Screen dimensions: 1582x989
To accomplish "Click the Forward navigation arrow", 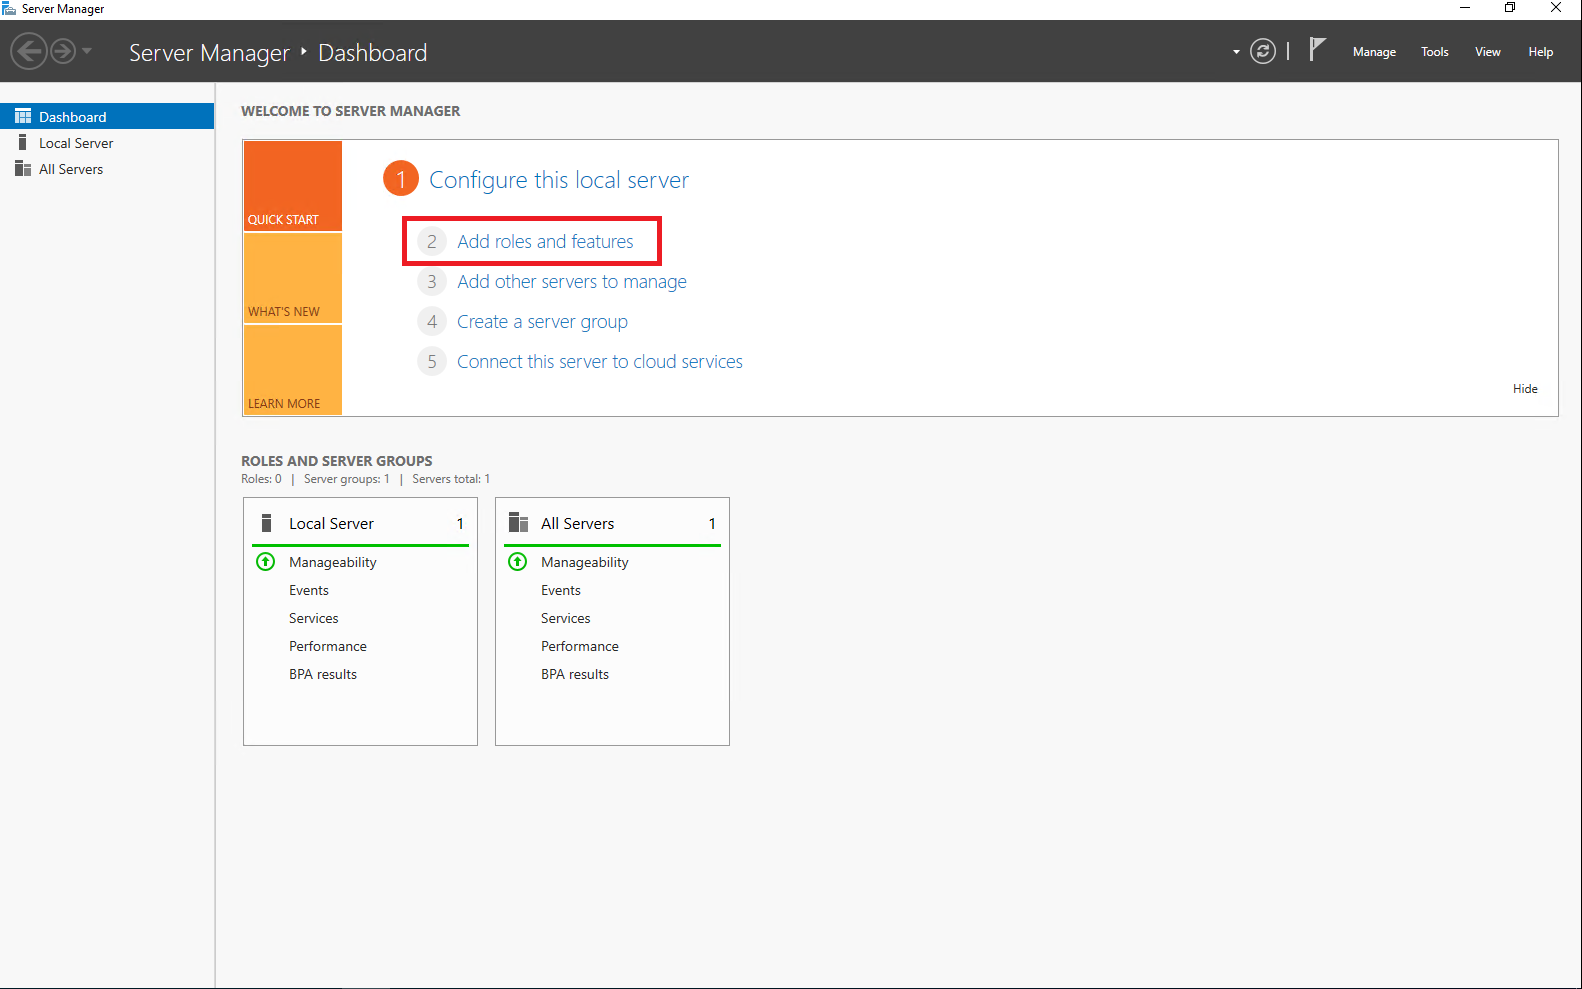I will click(63, 50).
